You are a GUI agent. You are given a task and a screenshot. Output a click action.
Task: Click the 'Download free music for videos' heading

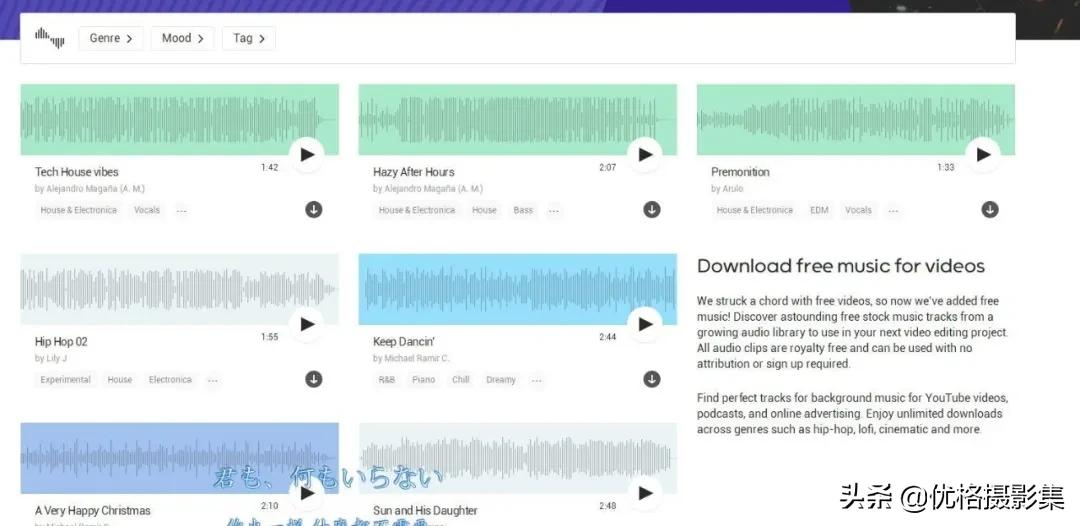(x=841, y=266)
